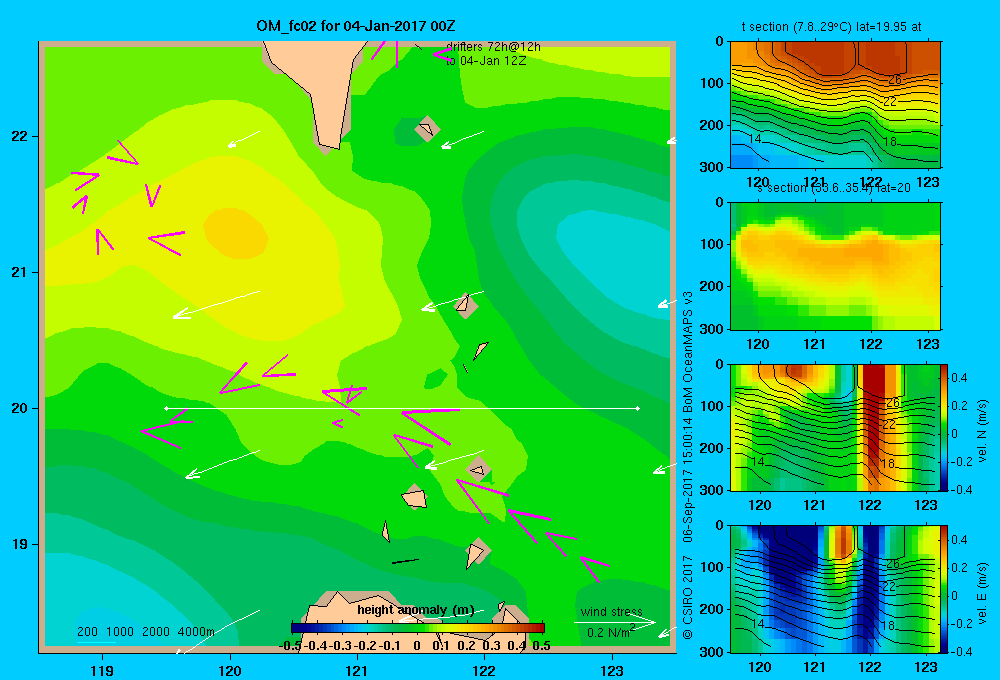Select the vel. E velocity color bar
Image resolution: width=1000 pixels, height=680 pixels.
coord(944,589)
